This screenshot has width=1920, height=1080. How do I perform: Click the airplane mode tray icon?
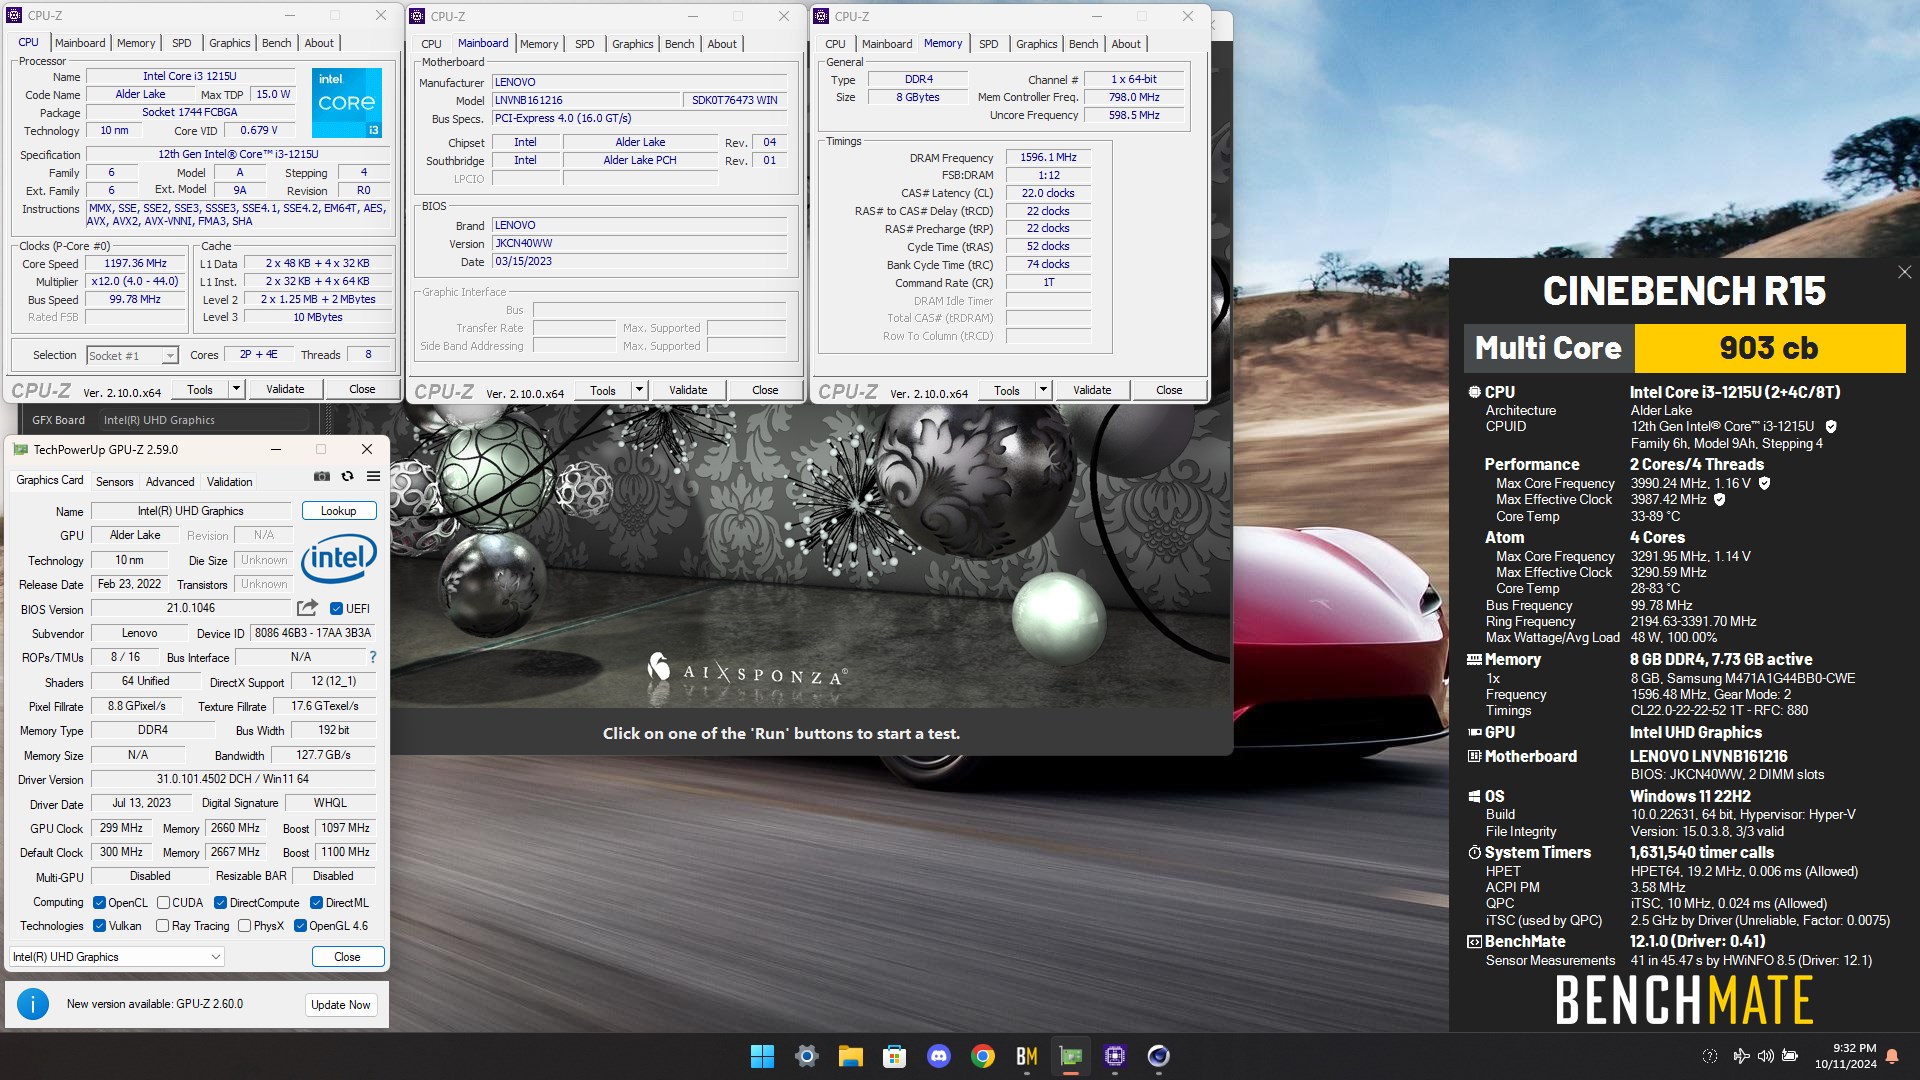(x=1741, y=1056)
